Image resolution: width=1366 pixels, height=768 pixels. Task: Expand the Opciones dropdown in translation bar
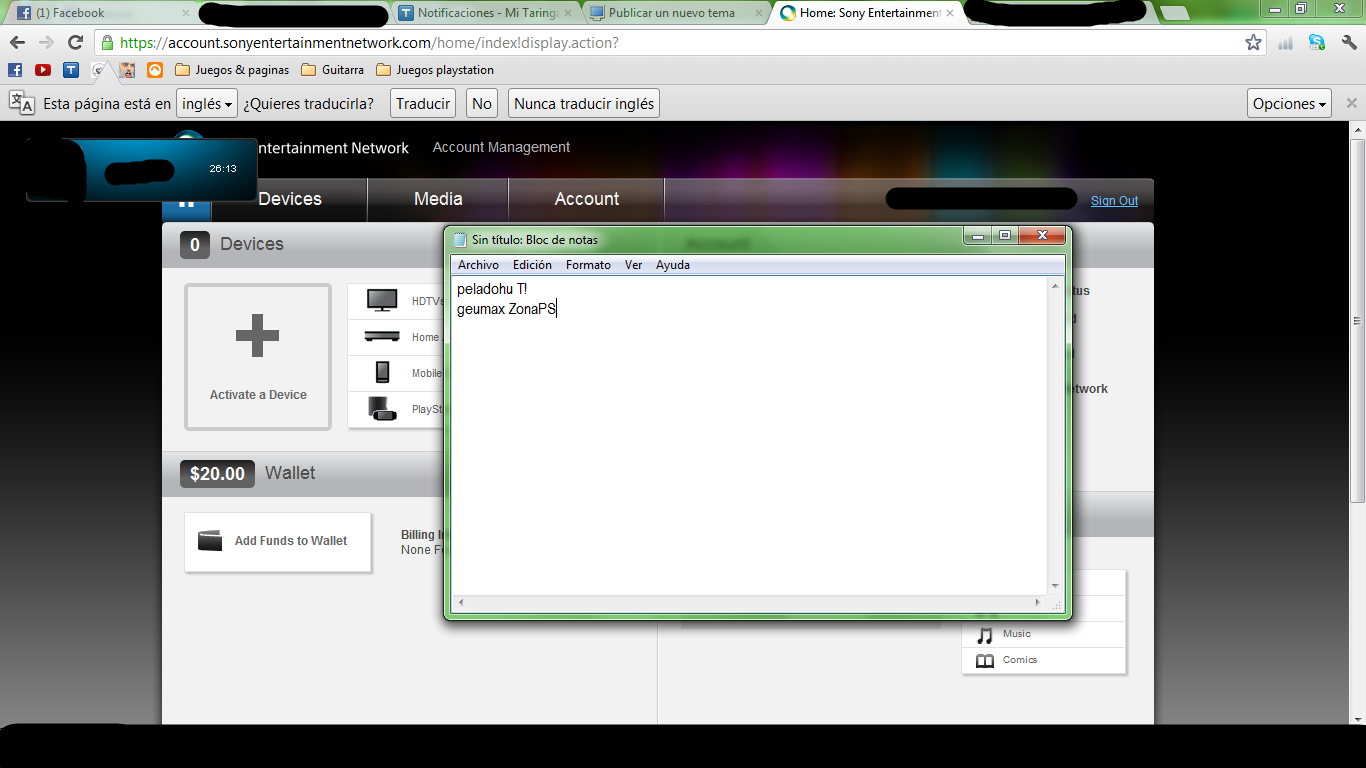click(x=1290, y=103)
